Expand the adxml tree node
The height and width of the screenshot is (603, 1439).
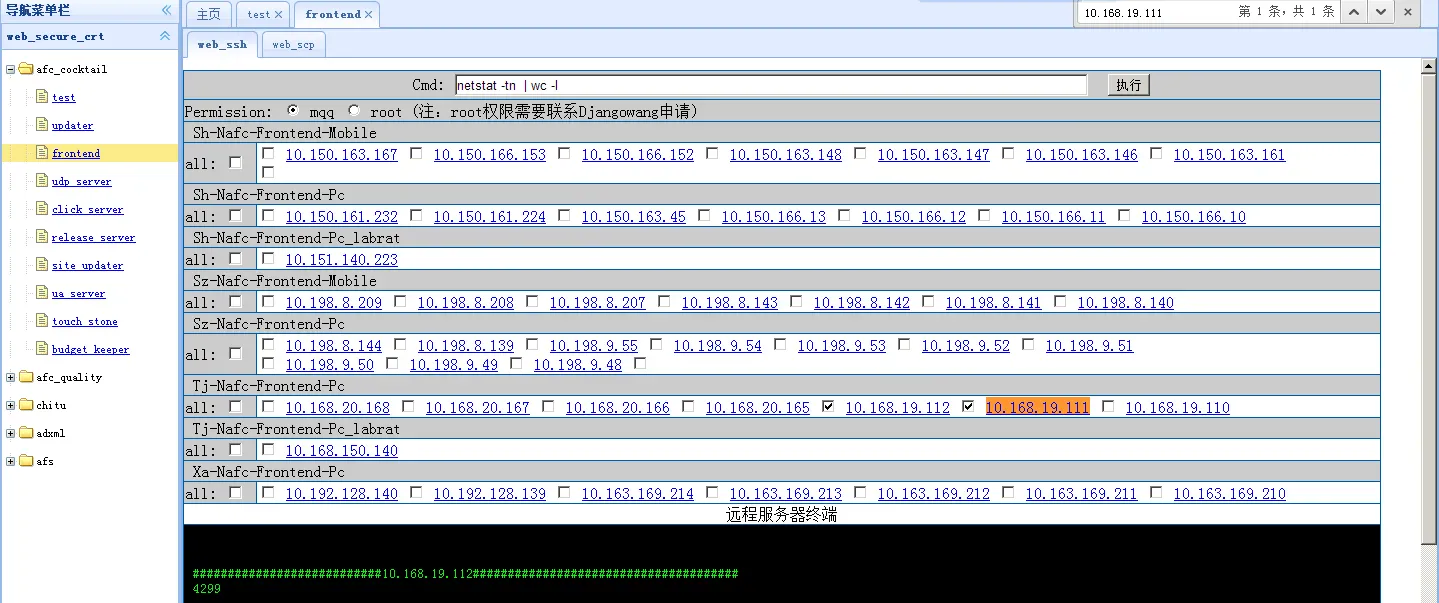point(10,433)
